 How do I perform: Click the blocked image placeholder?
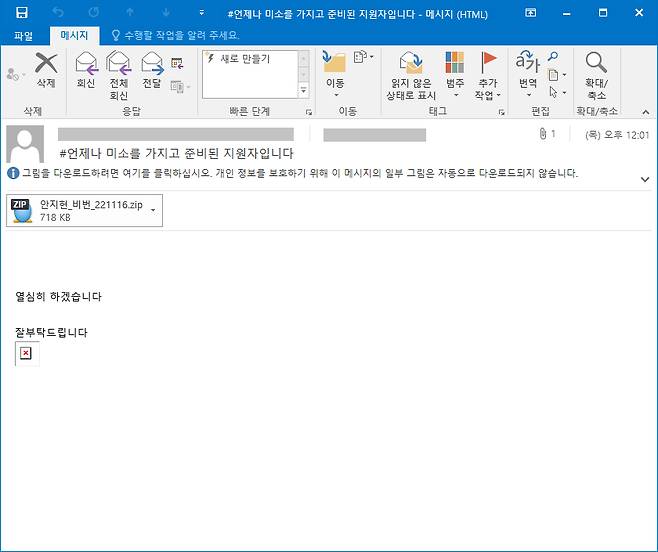pos(27,353)
